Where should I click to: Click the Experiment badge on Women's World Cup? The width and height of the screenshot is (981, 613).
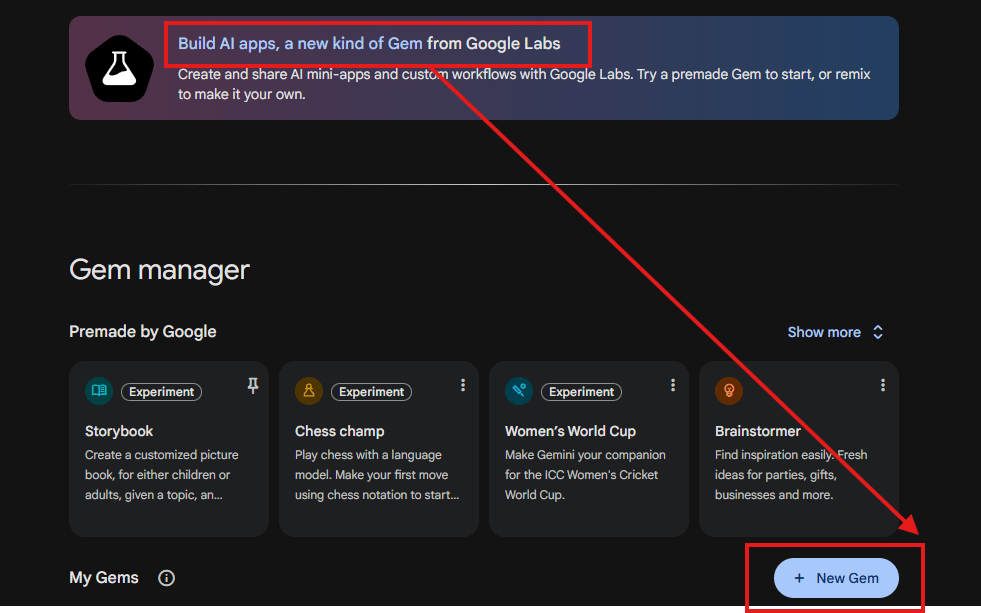(582, 392)
